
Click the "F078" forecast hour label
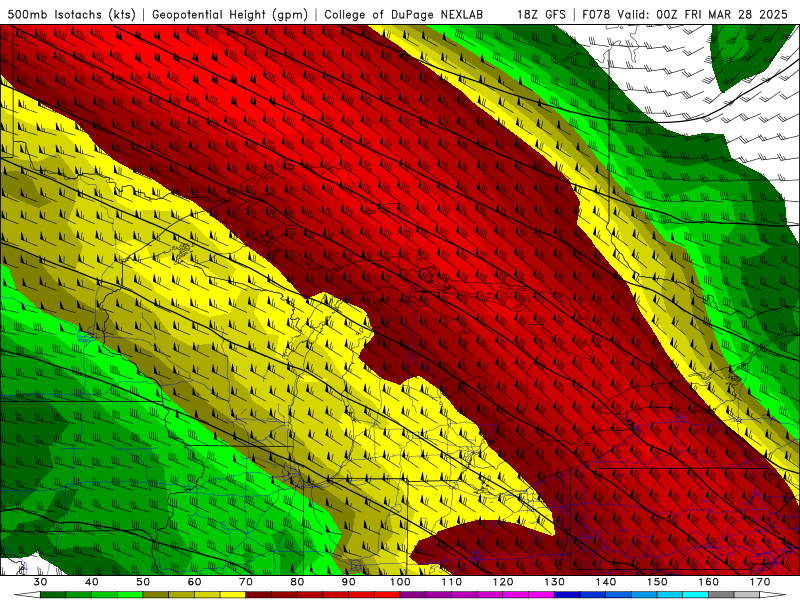click(596, 14)
